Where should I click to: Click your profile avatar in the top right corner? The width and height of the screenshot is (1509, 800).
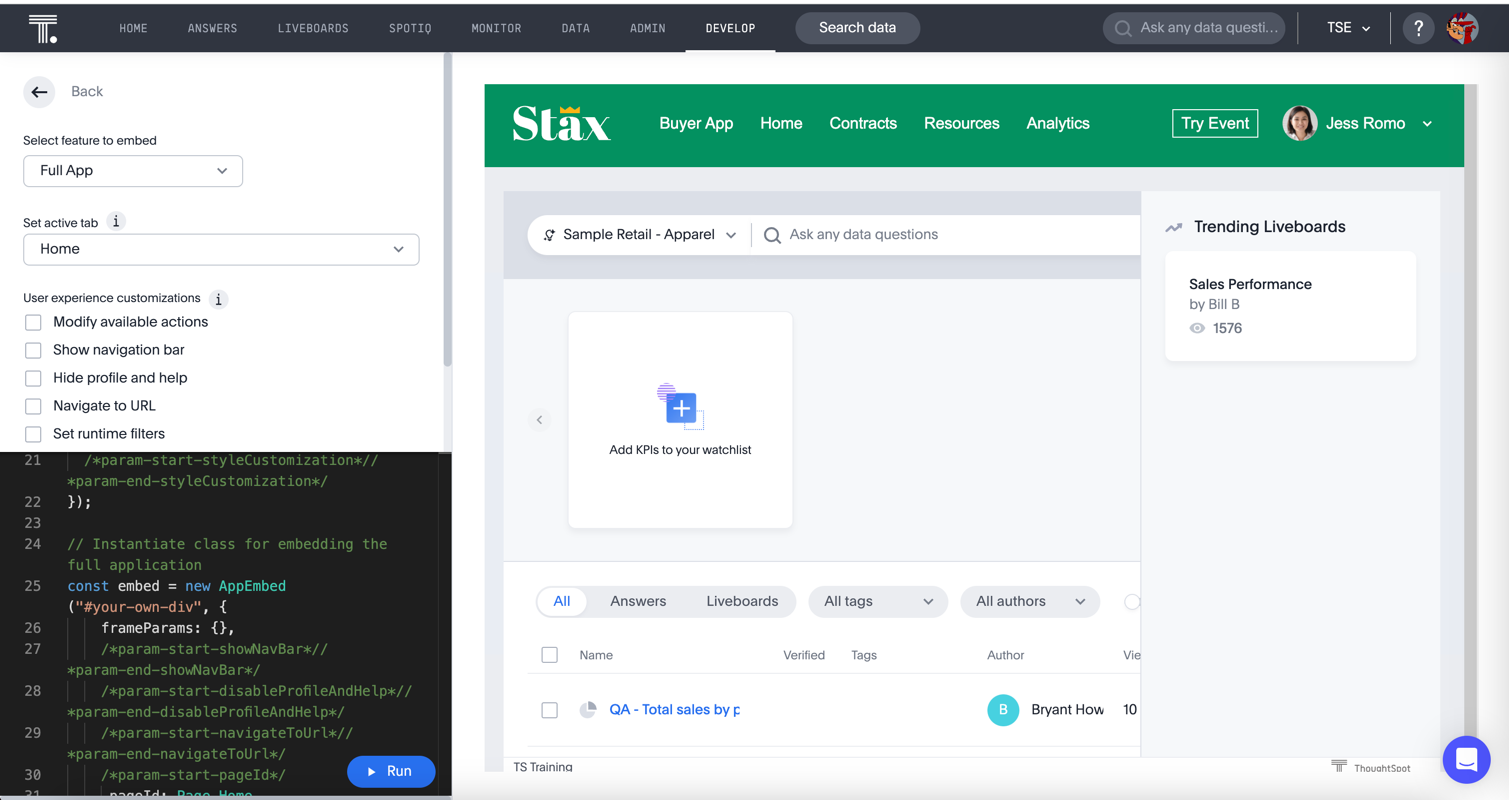pos(1464,27)
